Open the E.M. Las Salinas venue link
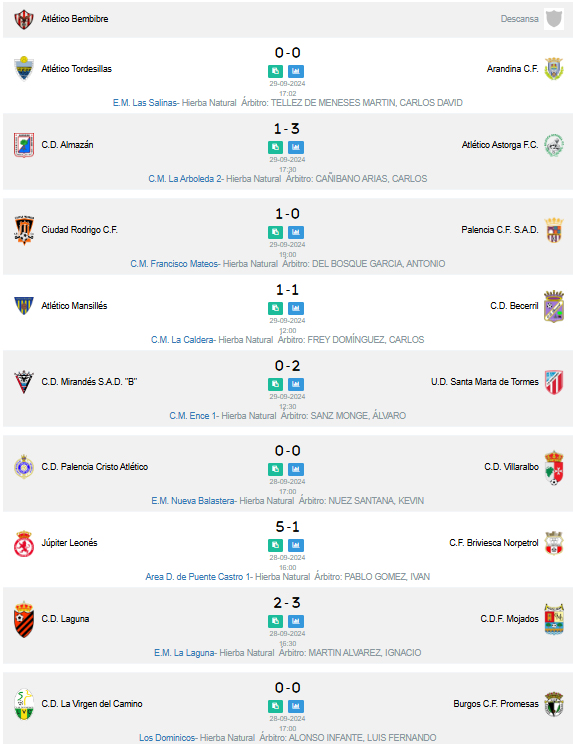Image resolution: width=573 pixels, height=744 pixels. tap(145, 102)
